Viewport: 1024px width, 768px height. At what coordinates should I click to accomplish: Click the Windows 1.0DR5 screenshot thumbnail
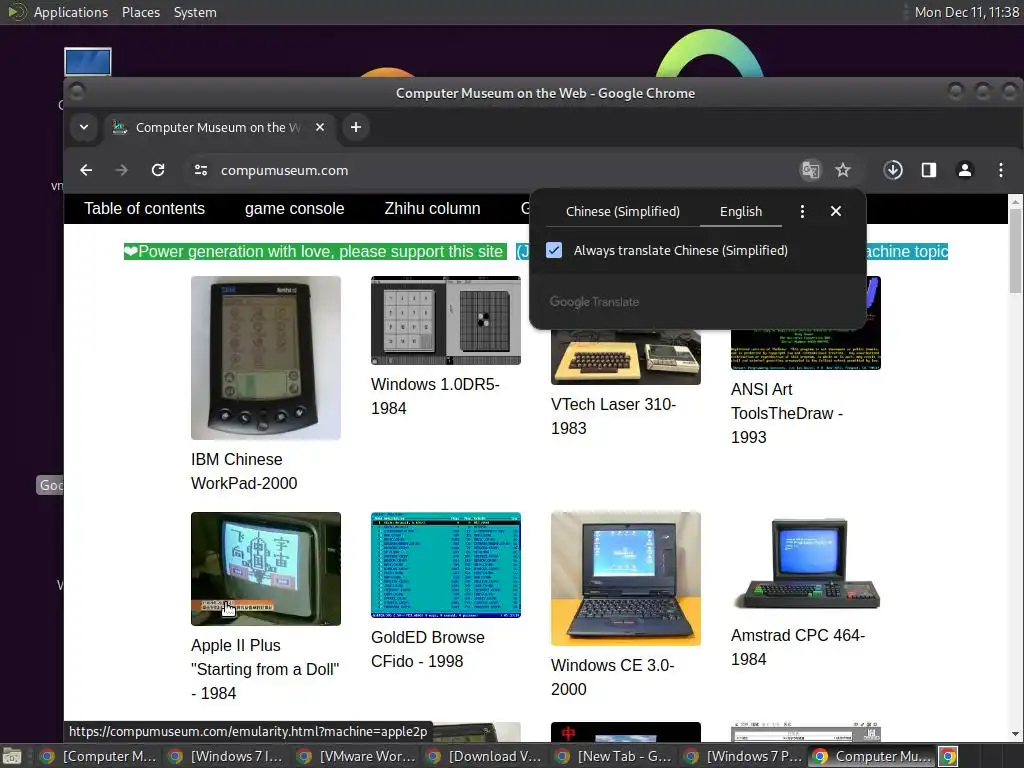tap(445, 320)
